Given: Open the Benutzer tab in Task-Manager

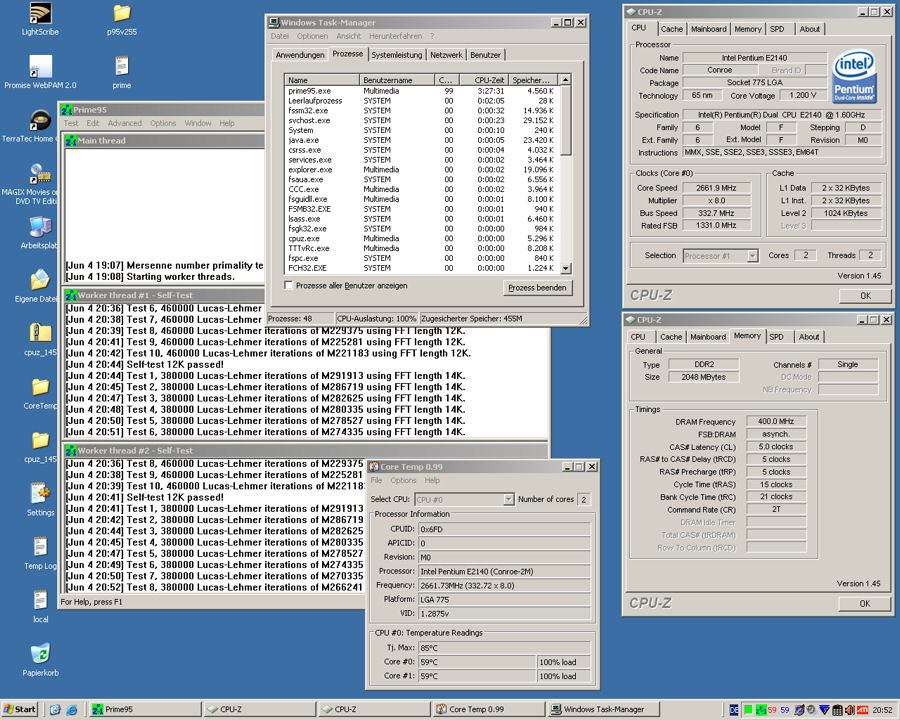Looking at the screenshot, I should click(486, 55).
